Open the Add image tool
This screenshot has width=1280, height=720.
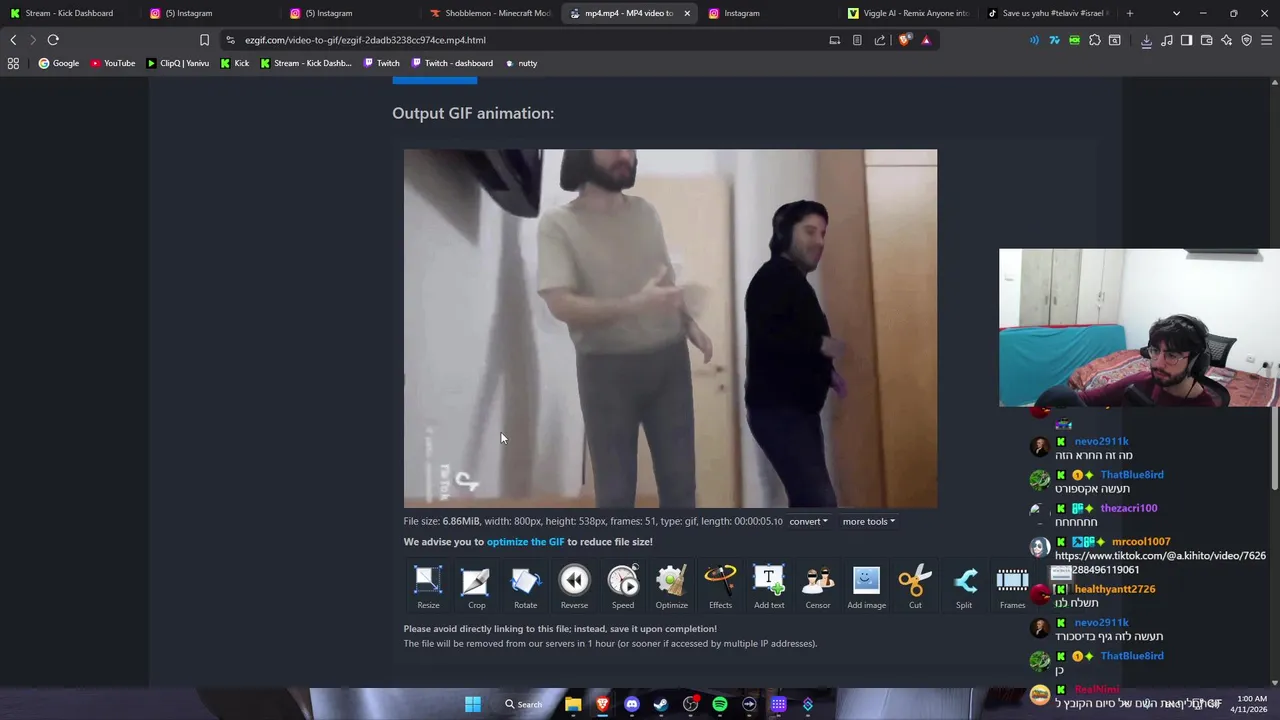(x=866, y=587)
